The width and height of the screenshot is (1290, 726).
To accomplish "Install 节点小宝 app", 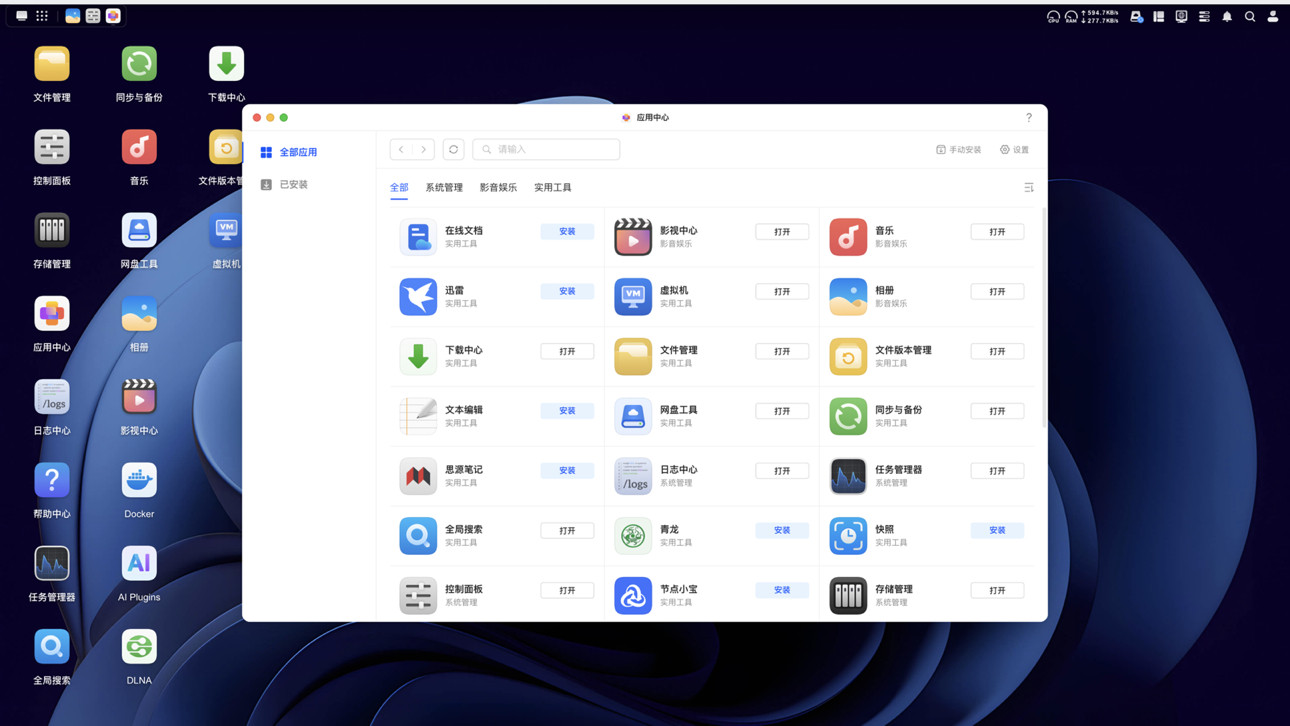I will click(x=782, y=591).
